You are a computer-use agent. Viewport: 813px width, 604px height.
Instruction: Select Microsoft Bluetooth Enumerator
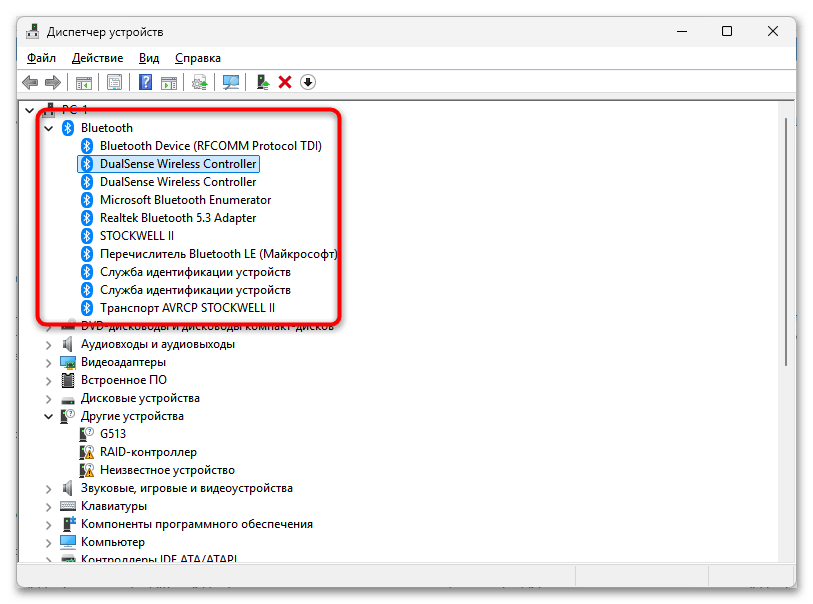186,200
